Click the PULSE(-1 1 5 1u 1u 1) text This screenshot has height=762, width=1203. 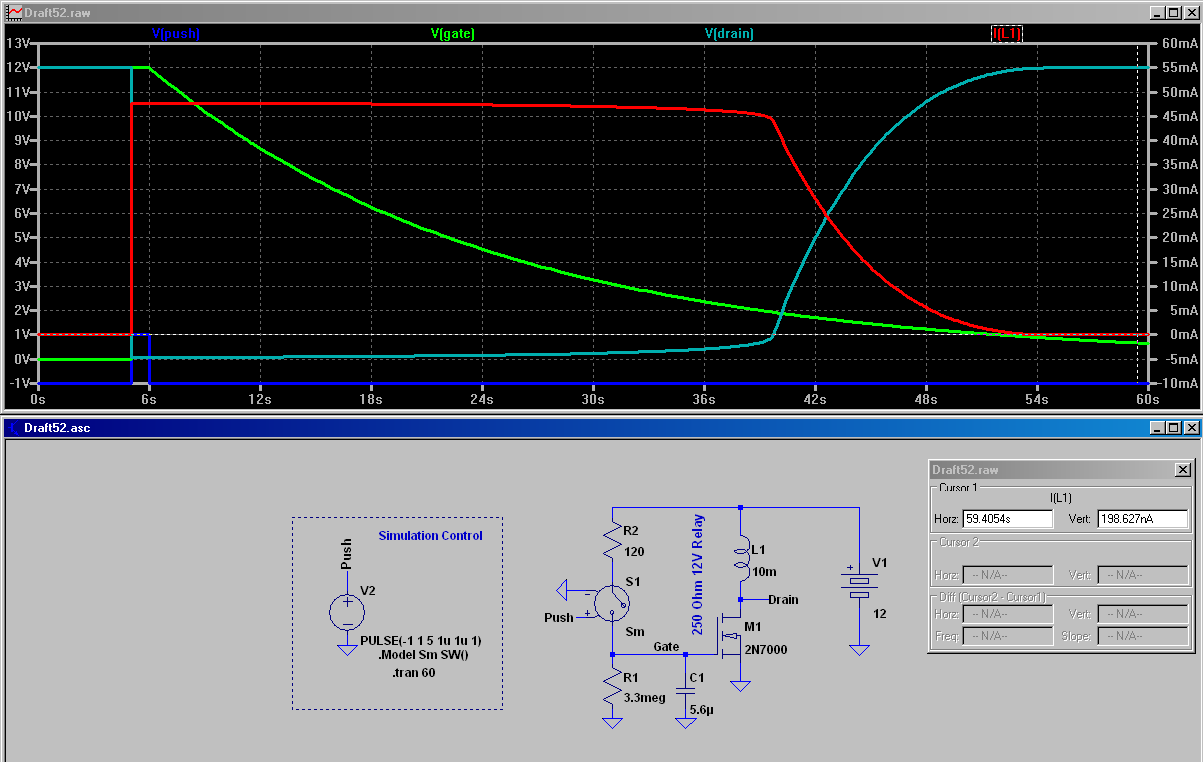pos(421,640)
